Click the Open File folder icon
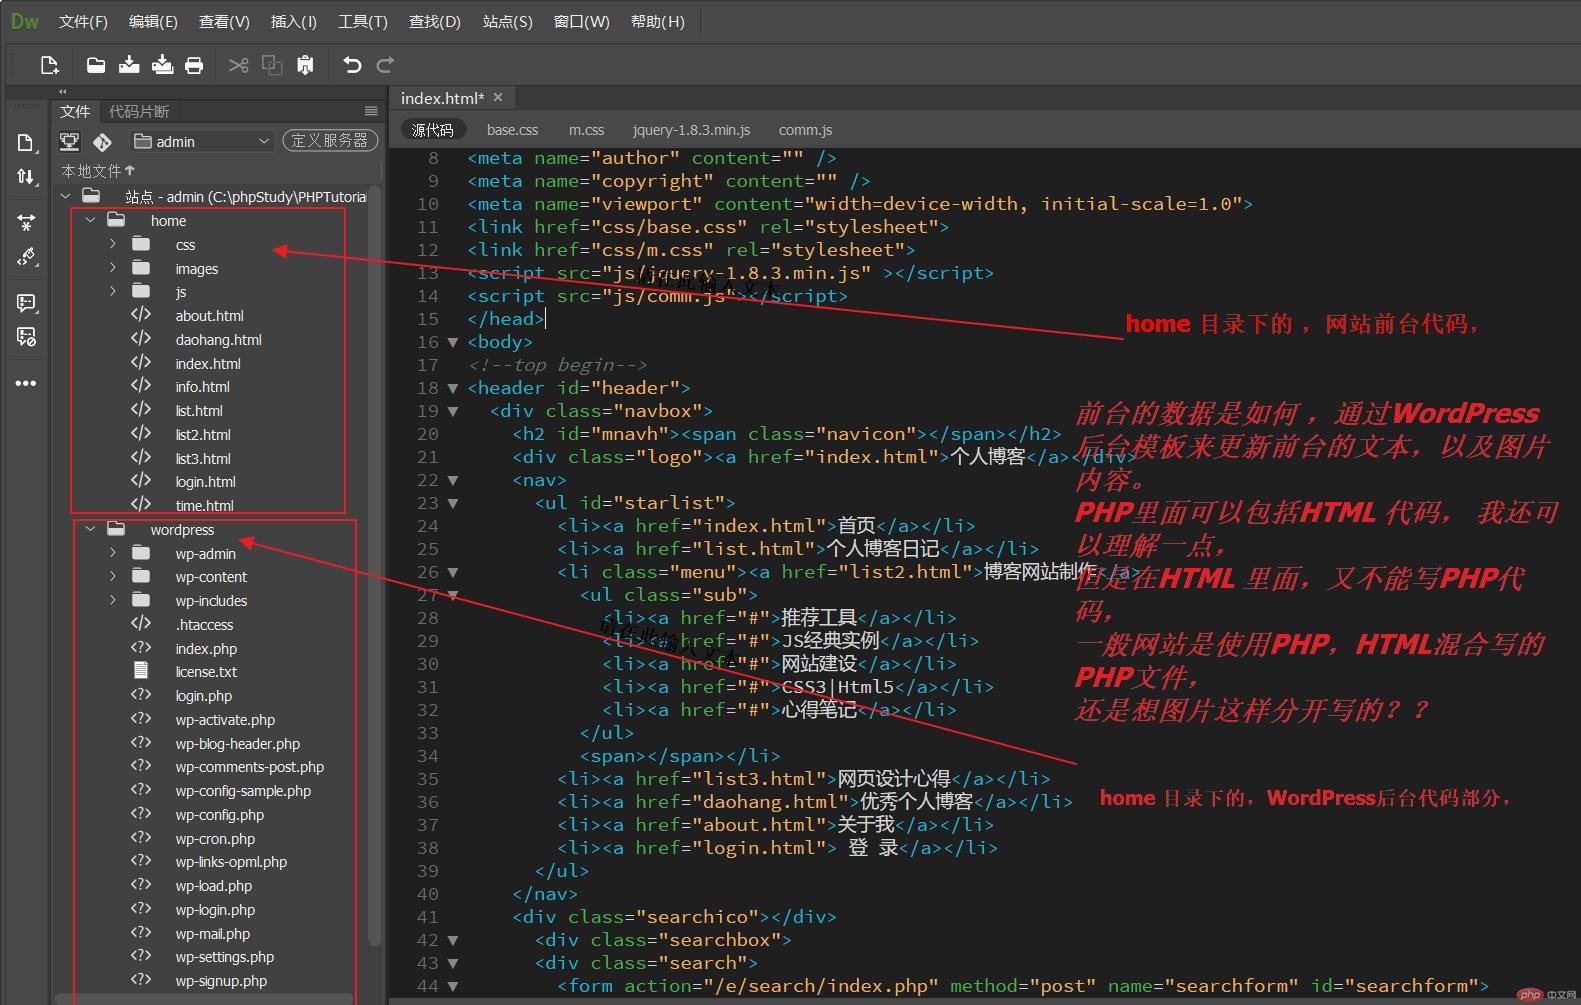Viewport: 1581px width, 1005px height. pos(96,65)
